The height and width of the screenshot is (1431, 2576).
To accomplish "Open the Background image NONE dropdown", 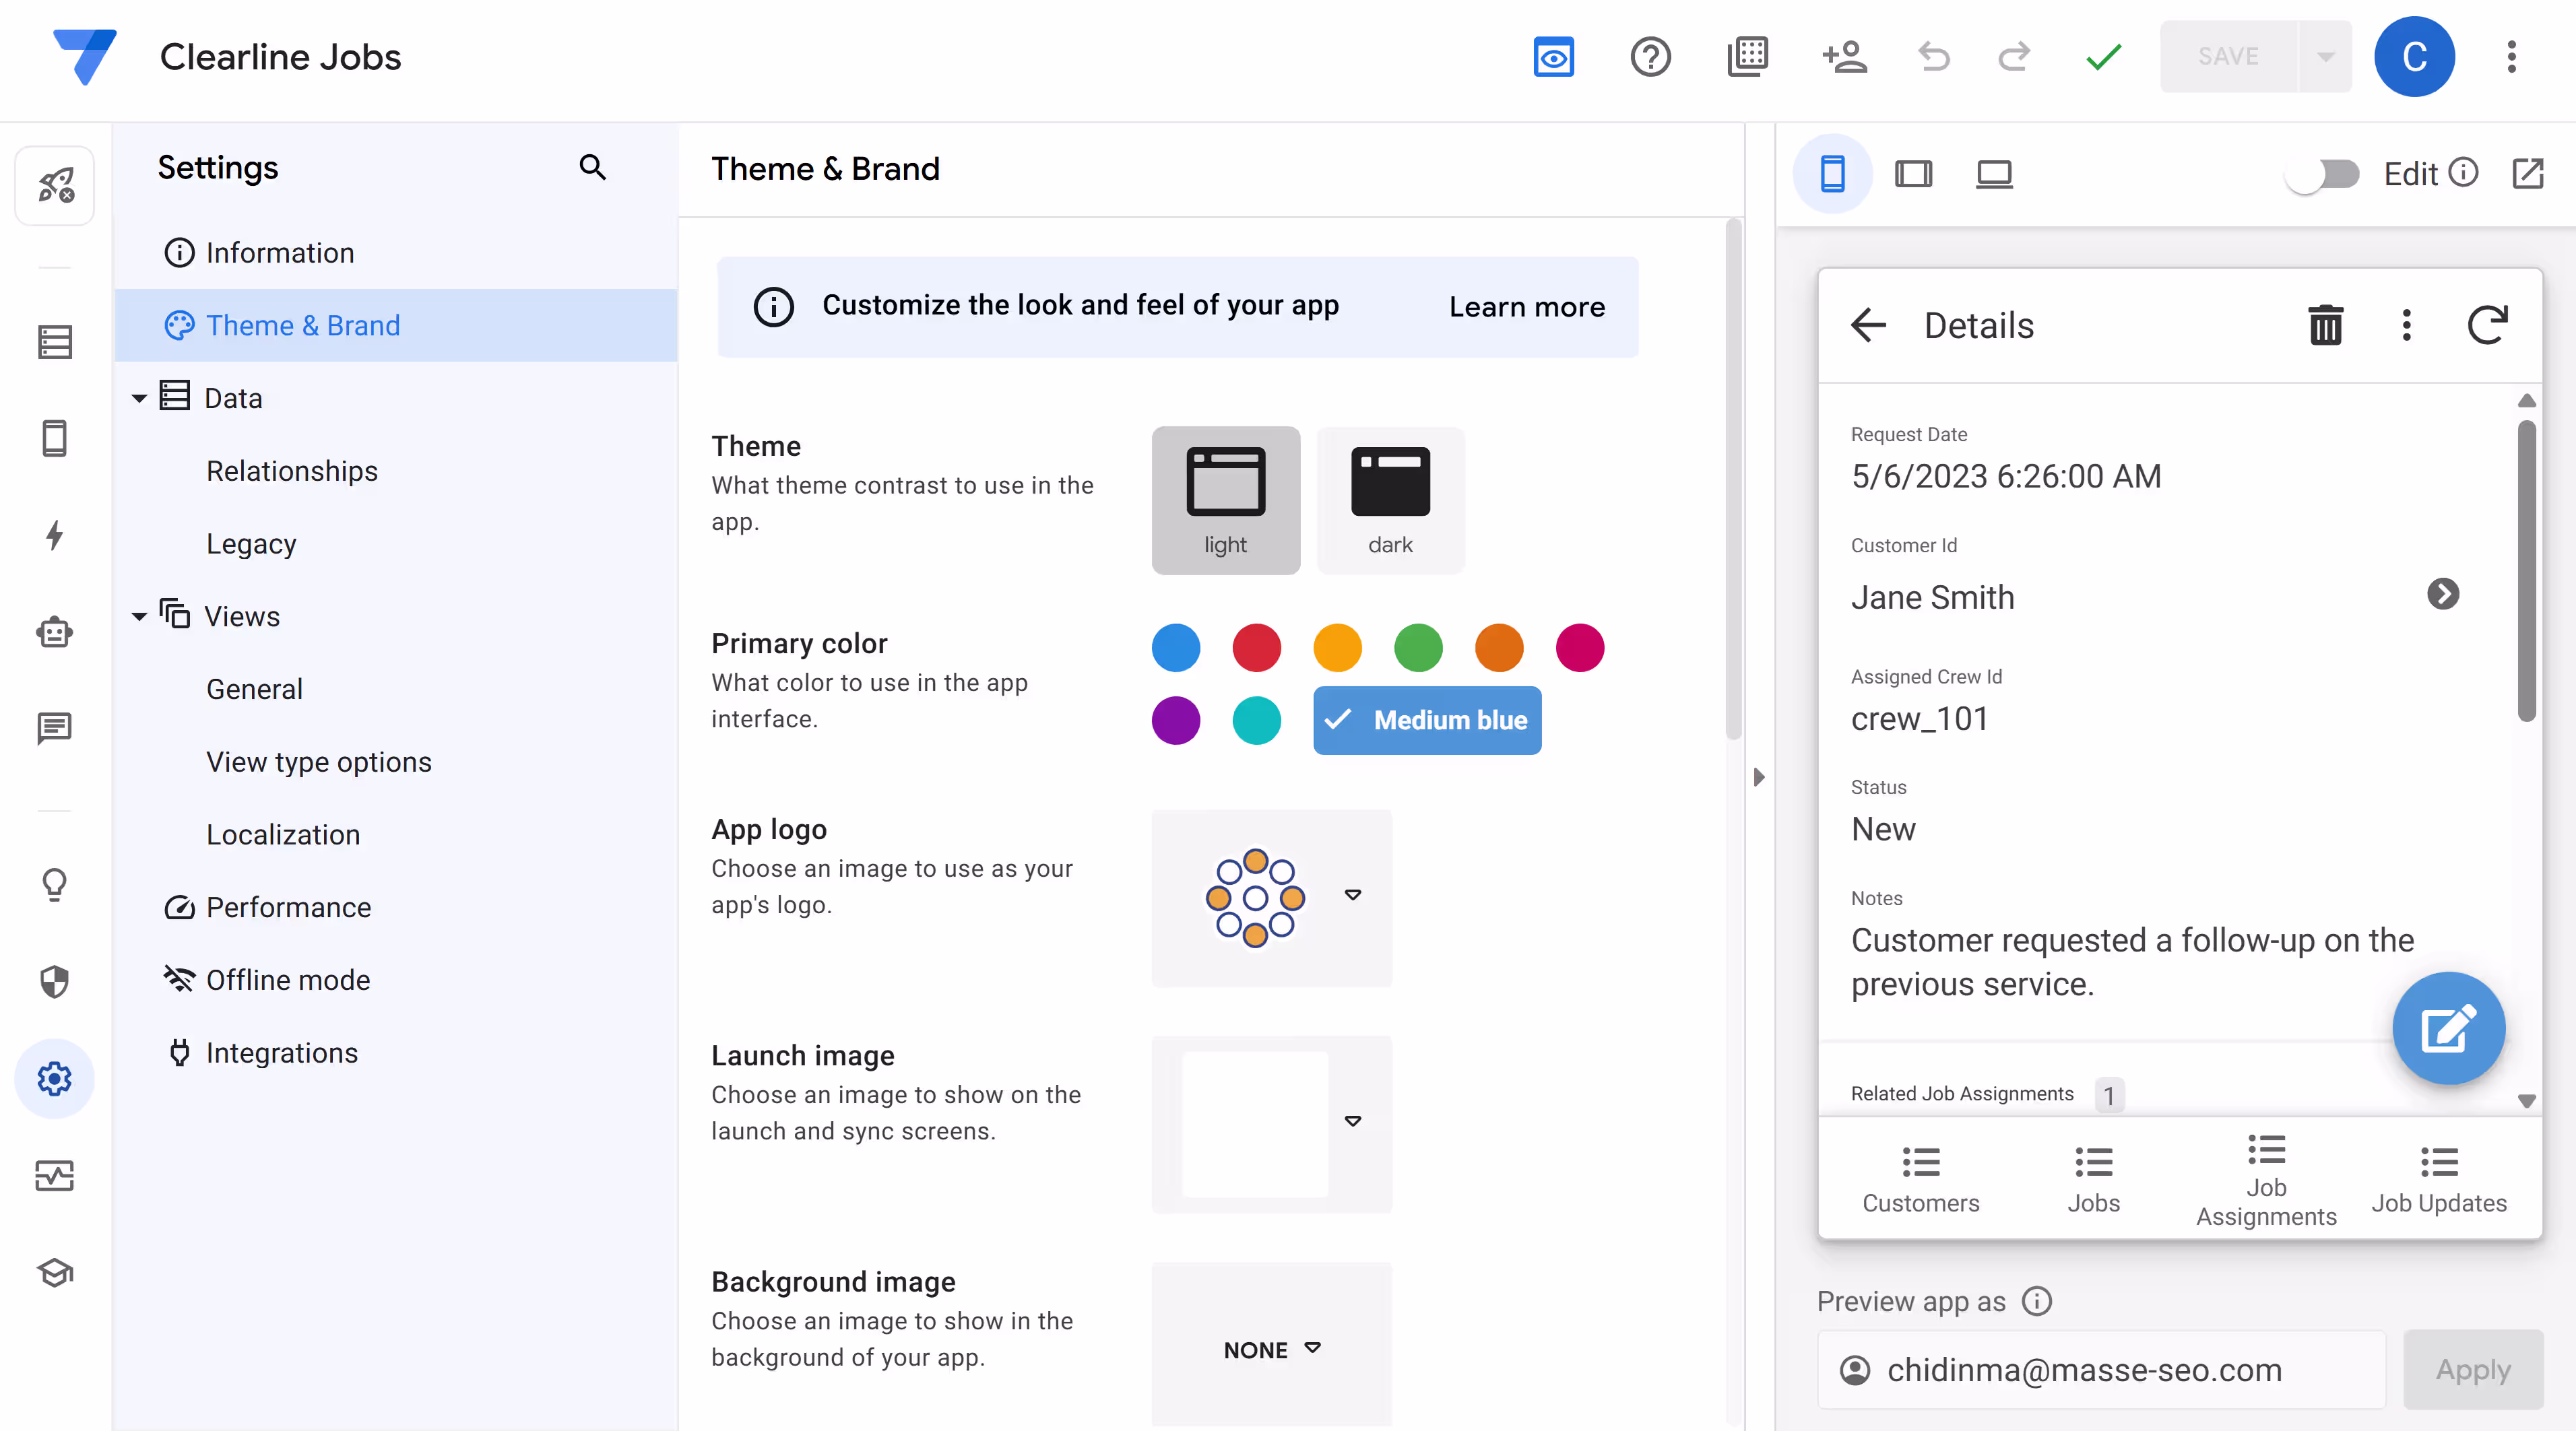I will [1271, 1349].
